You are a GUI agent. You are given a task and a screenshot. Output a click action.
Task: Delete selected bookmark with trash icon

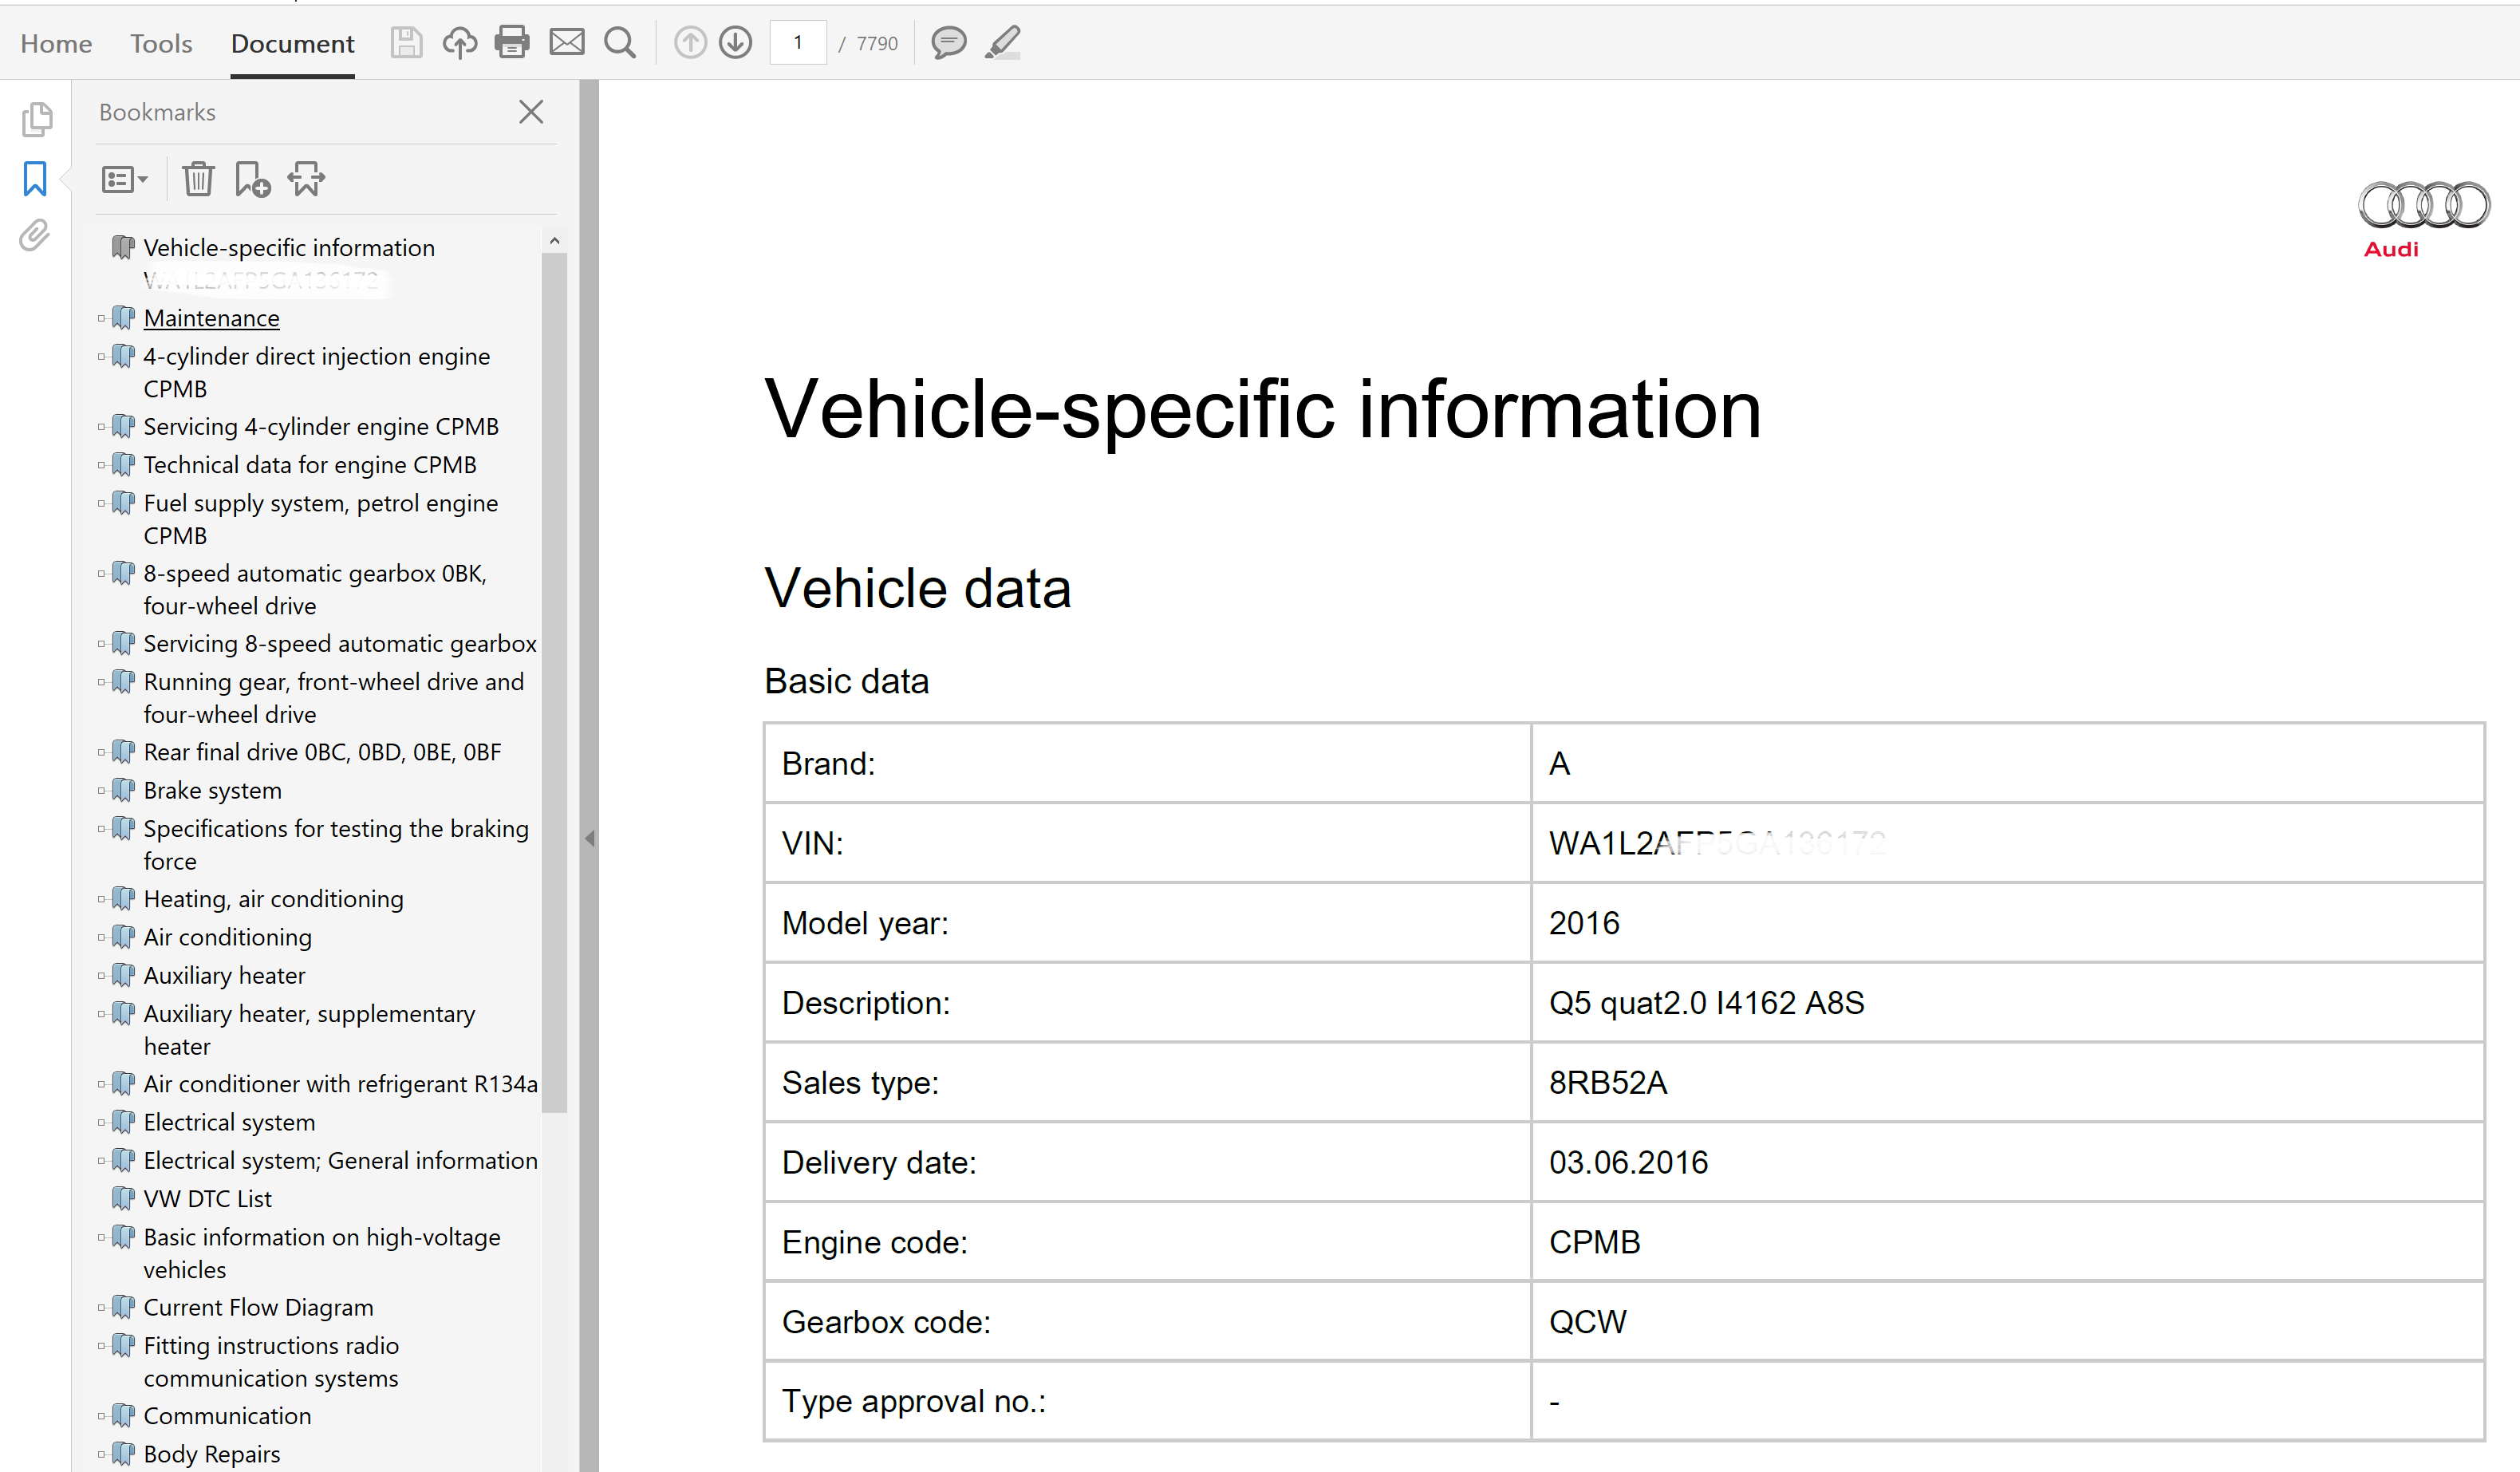click(198, 180)
